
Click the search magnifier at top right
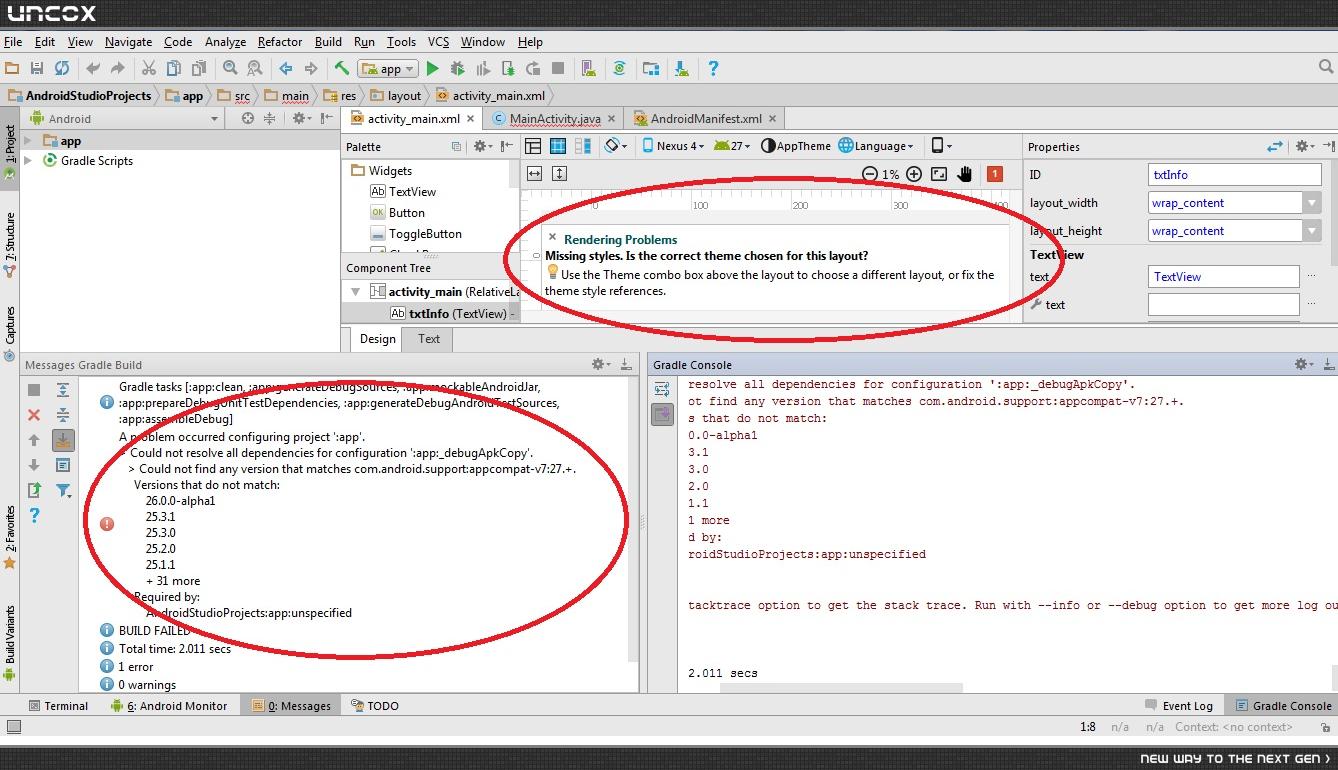pyautogui.click(x=1326, y=68)
